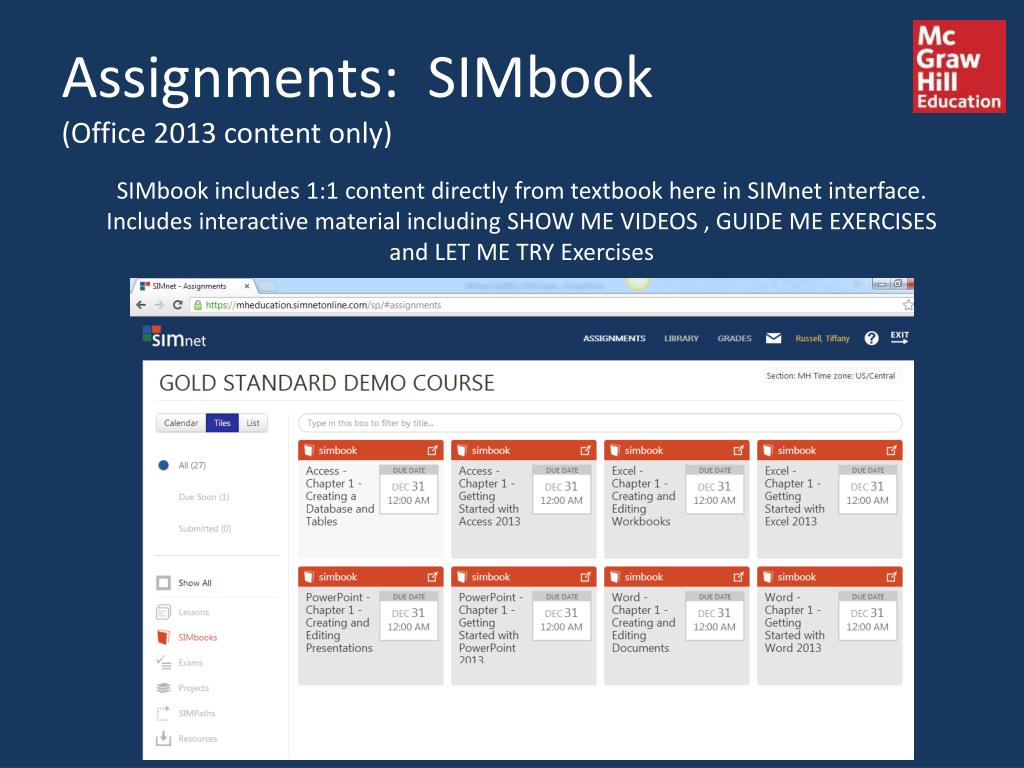Click book icon on Word Getting Started tile
Viewport: 1024px width, 768px height.
pyautogui.click(x=768, y=577)
